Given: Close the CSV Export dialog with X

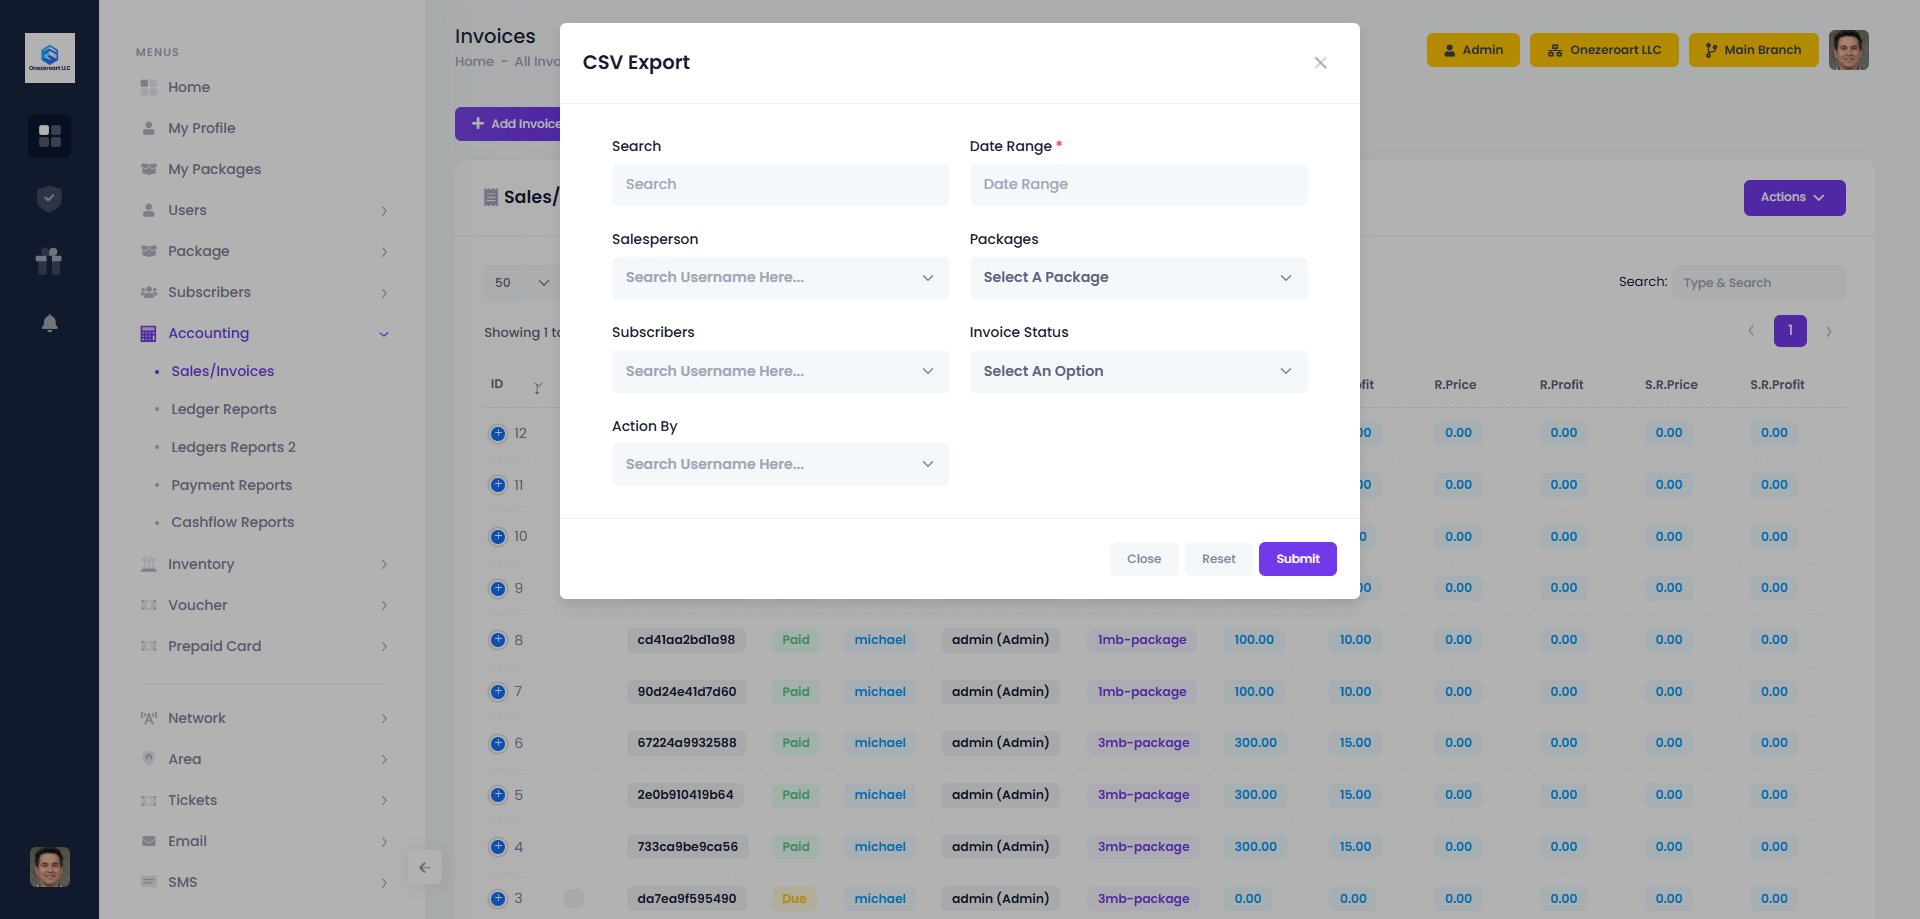Looking at the screenshot, I should click(1320, 63).
